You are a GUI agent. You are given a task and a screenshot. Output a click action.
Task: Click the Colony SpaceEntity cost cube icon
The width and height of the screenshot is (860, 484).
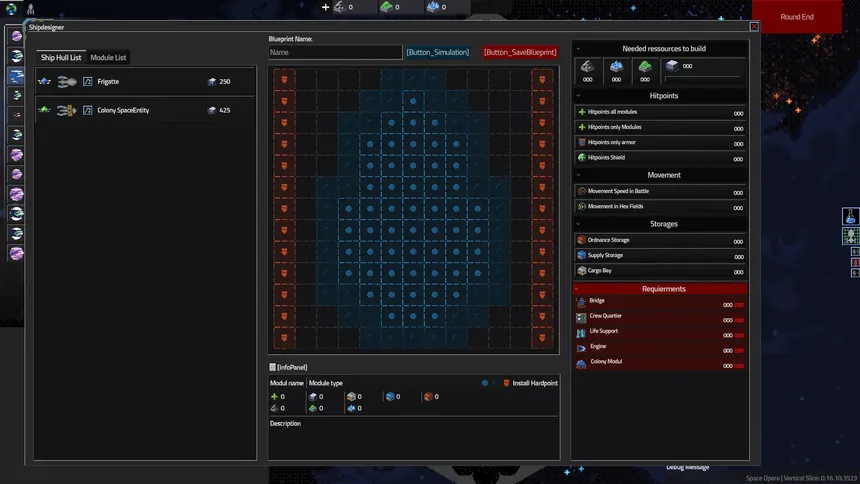[212, 110]
